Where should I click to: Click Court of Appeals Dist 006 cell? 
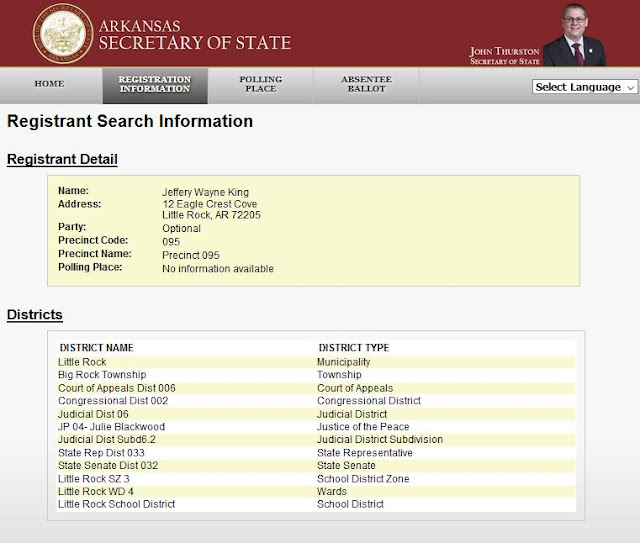pyautogui.click(x=117, y=388)
